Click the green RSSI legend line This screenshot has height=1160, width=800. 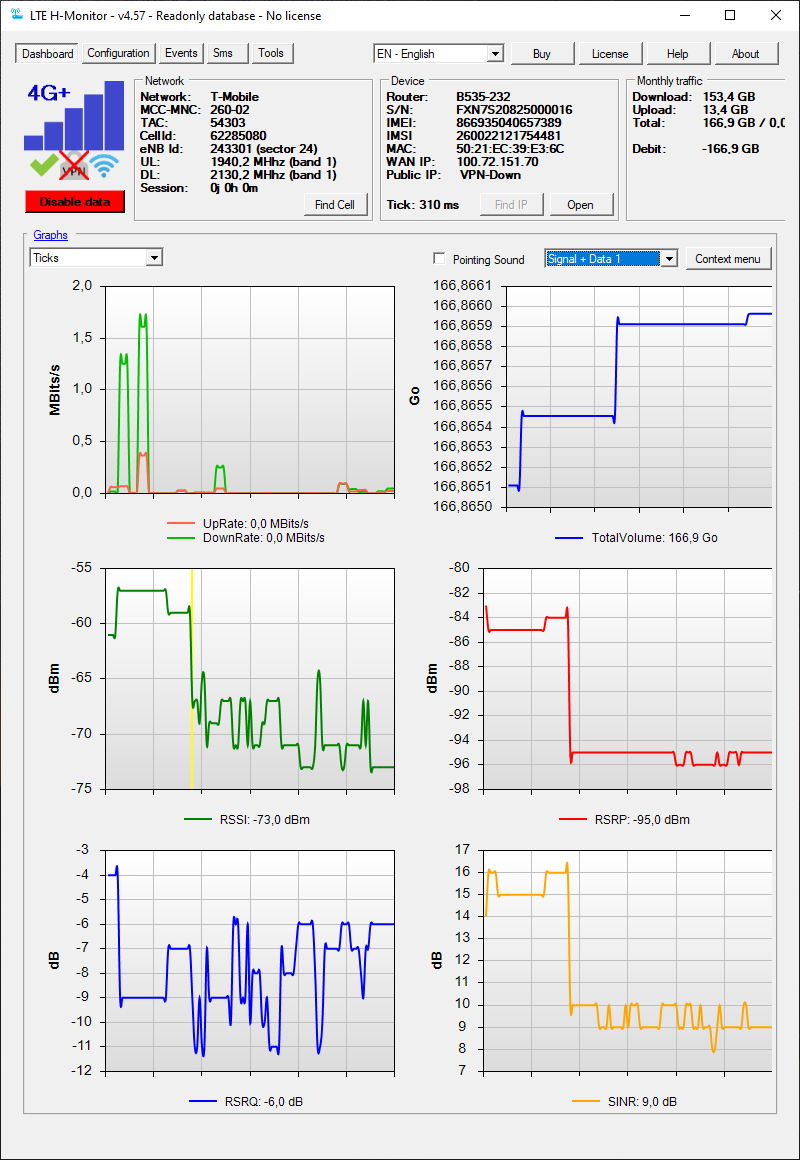(x=198, y=820)
